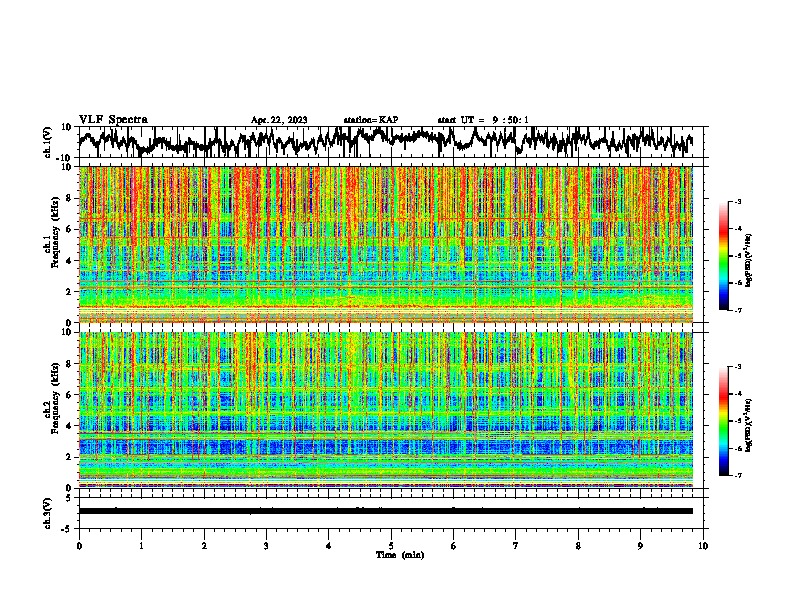Click time axis tick label "10"
Viewport: 792px width, 612px height.
click(703, 546)
